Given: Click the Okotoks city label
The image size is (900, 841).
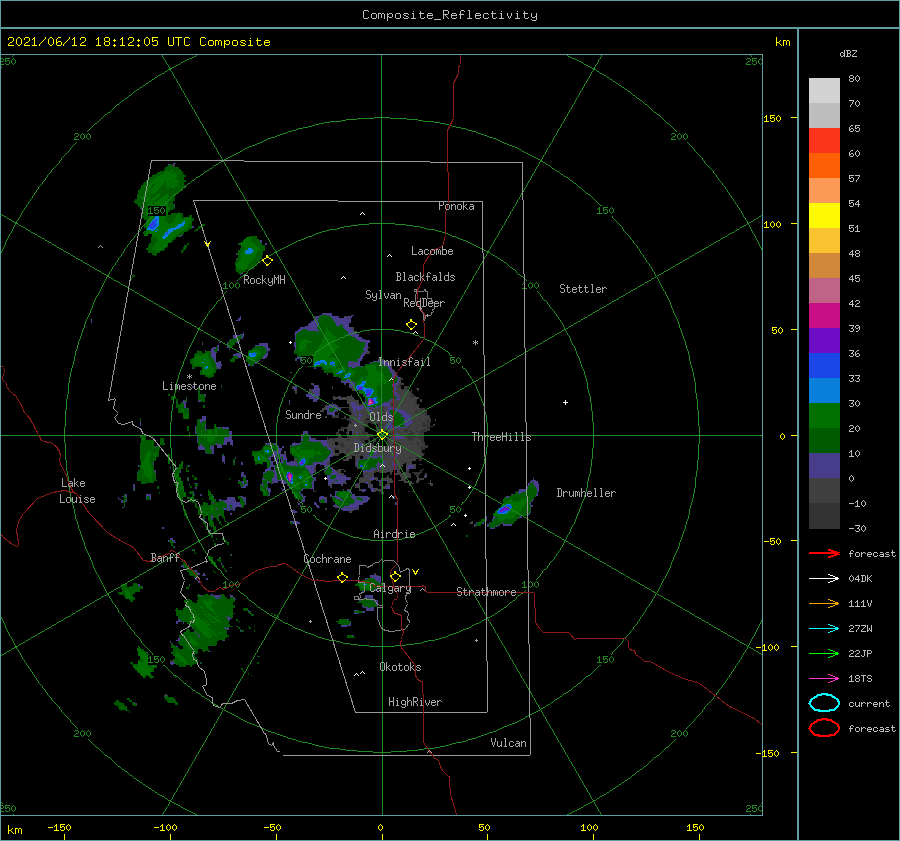Looking at the screenshot, I should point(400,667).
